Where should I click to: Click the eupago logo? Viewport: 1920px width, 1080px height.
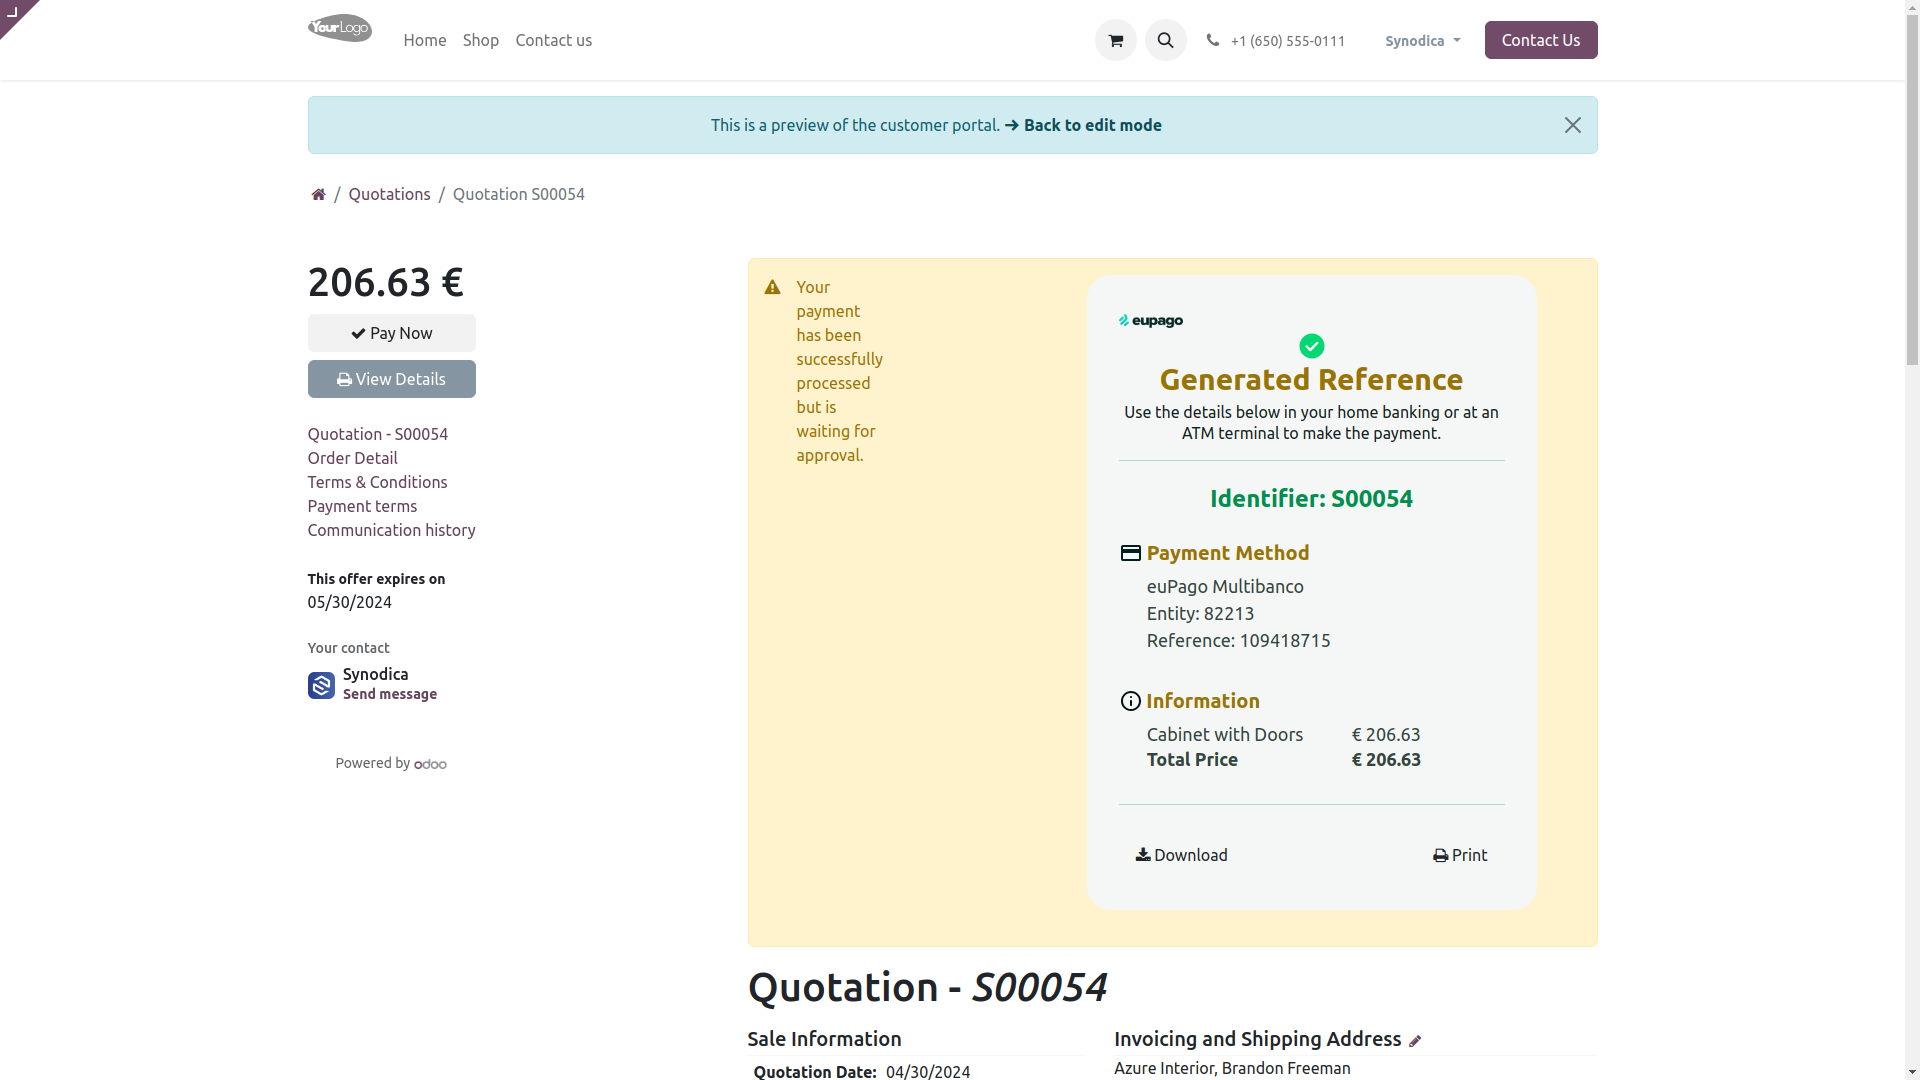(x=1150, y=321)
